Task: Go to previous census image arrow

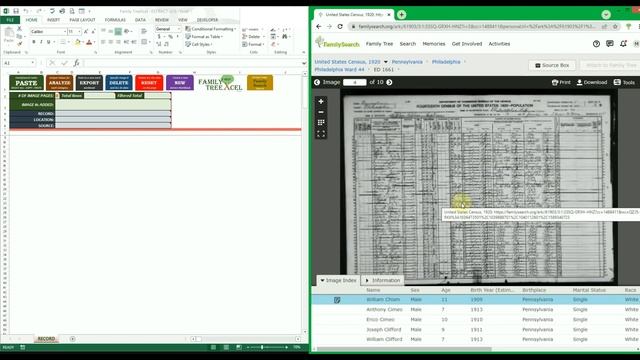Action: click(317, 82)
